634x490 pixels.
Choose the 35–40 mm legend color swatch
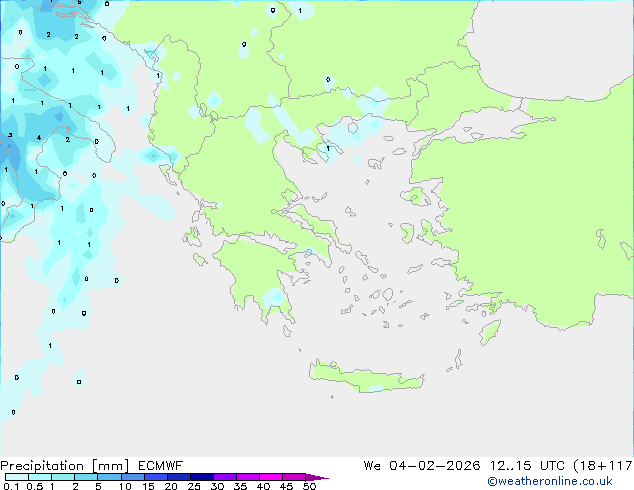248,477
